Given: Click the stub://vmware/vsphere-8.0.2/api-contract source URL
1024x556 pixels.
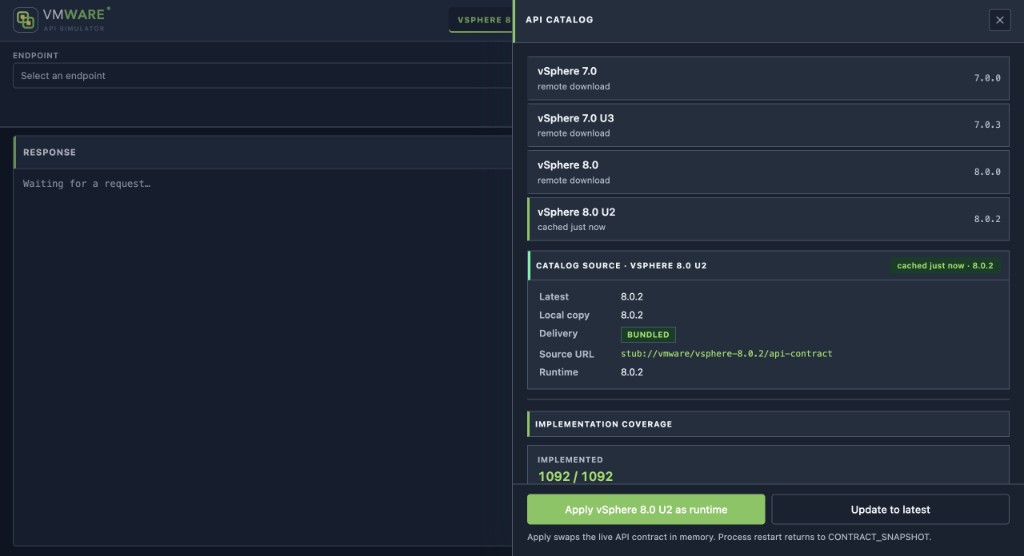Looking at the screenshot, I should point(726,353).
